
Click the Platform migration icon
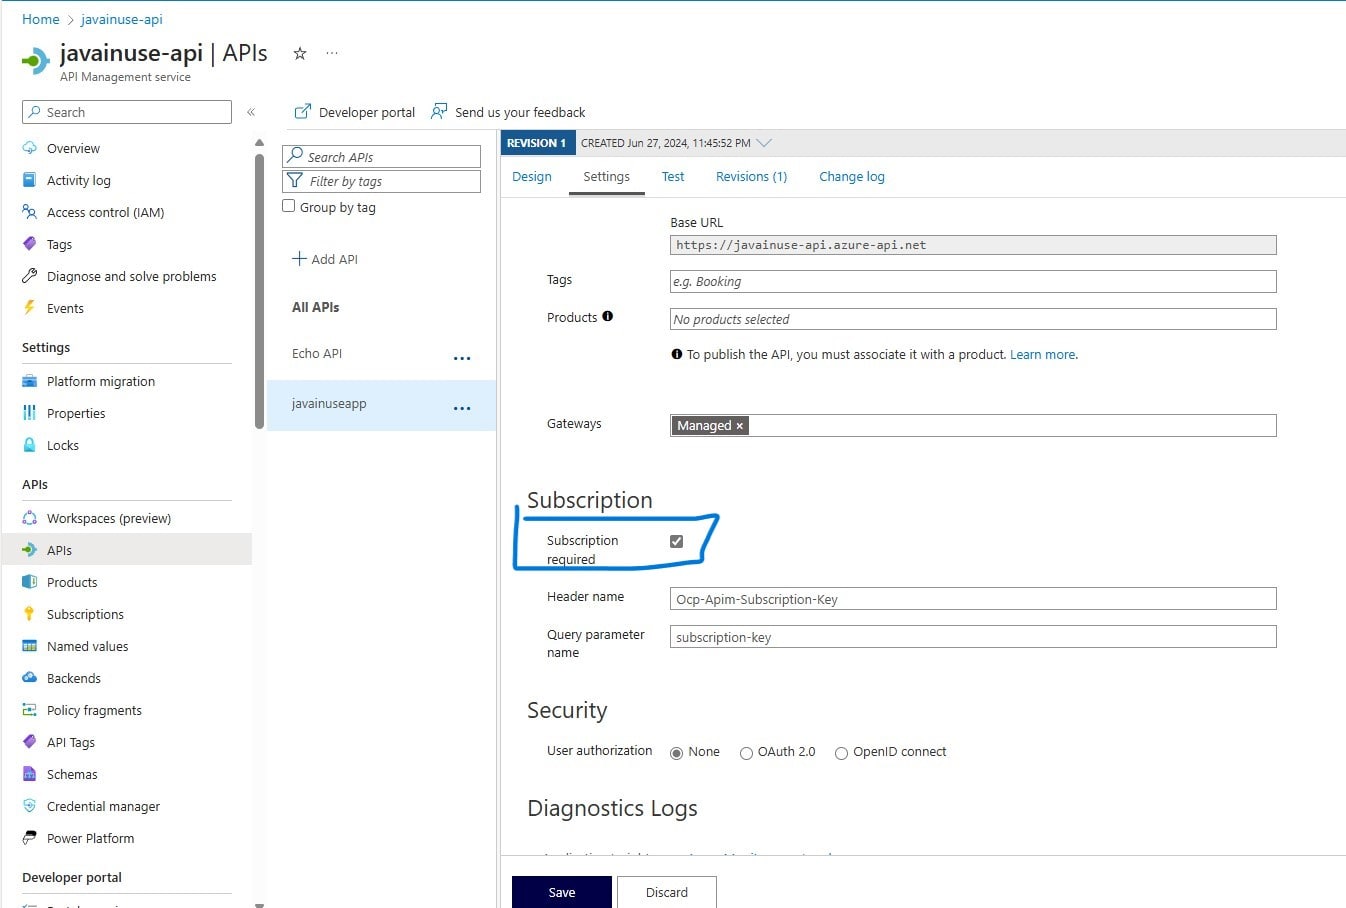[x=29, y=381]
